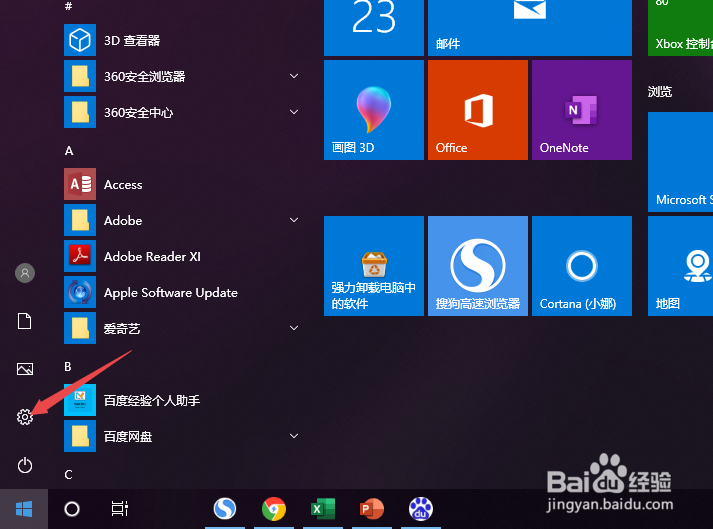Launch Access from the app list
713x529 pixels.
pyautogui.click(x=182, y=184)
